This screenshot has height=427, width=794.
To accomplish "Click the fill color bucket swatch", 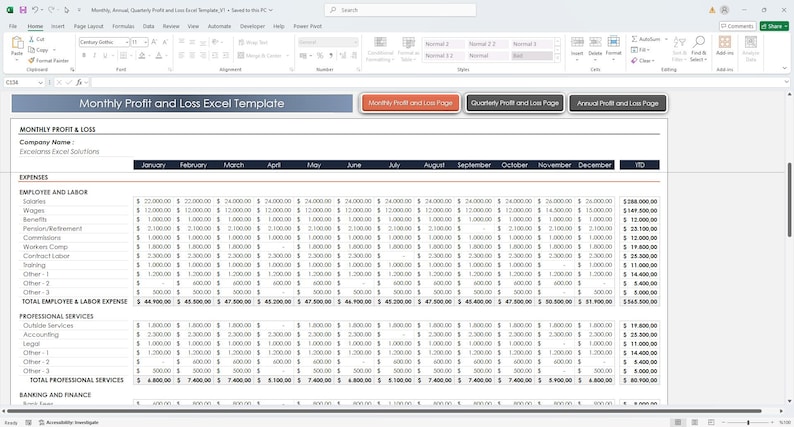I will point(142,56).
